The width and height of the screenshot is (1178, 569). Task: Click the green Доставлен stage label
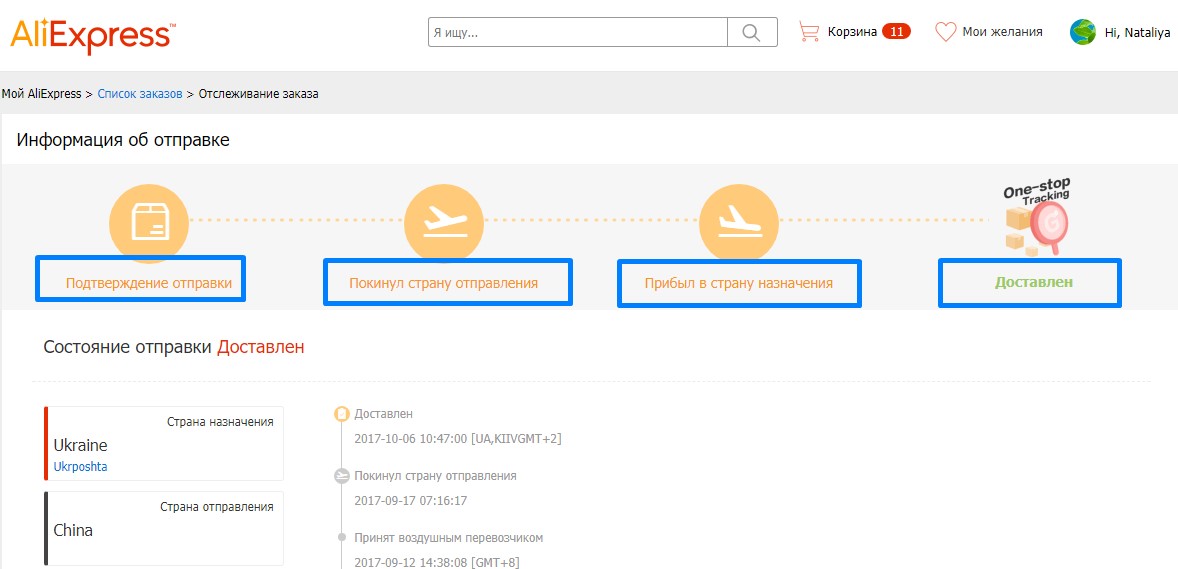click(1034, 283)
